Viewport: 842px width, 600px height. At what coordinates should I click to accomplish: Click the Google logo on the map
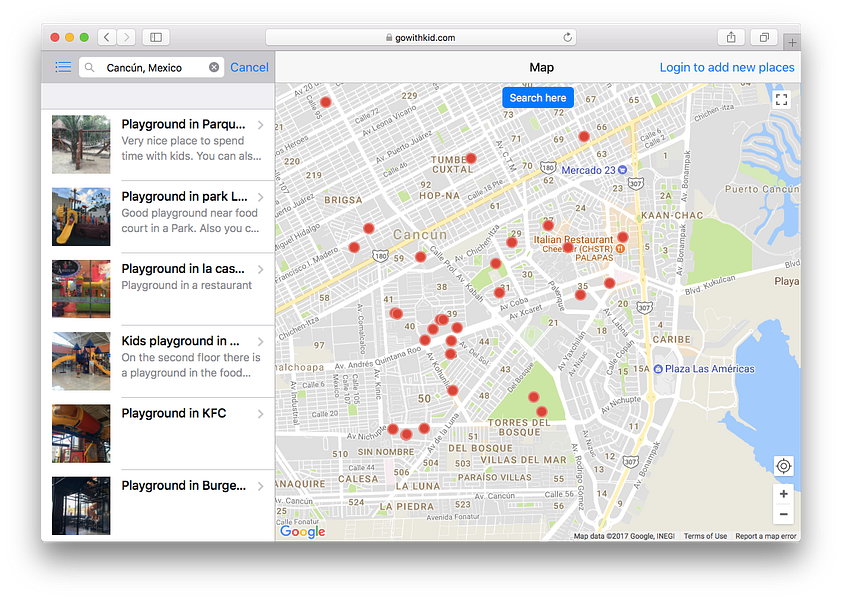[302, 531]
